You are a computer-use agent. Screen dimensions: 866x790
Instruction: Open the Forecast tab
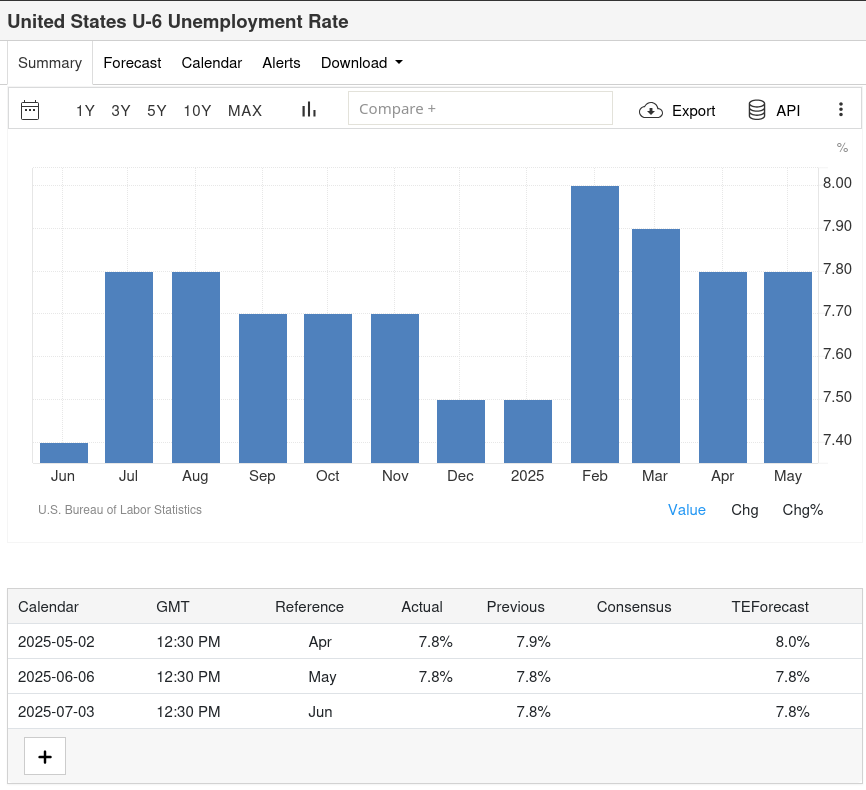pyautogui.click(x=132, y=63)
